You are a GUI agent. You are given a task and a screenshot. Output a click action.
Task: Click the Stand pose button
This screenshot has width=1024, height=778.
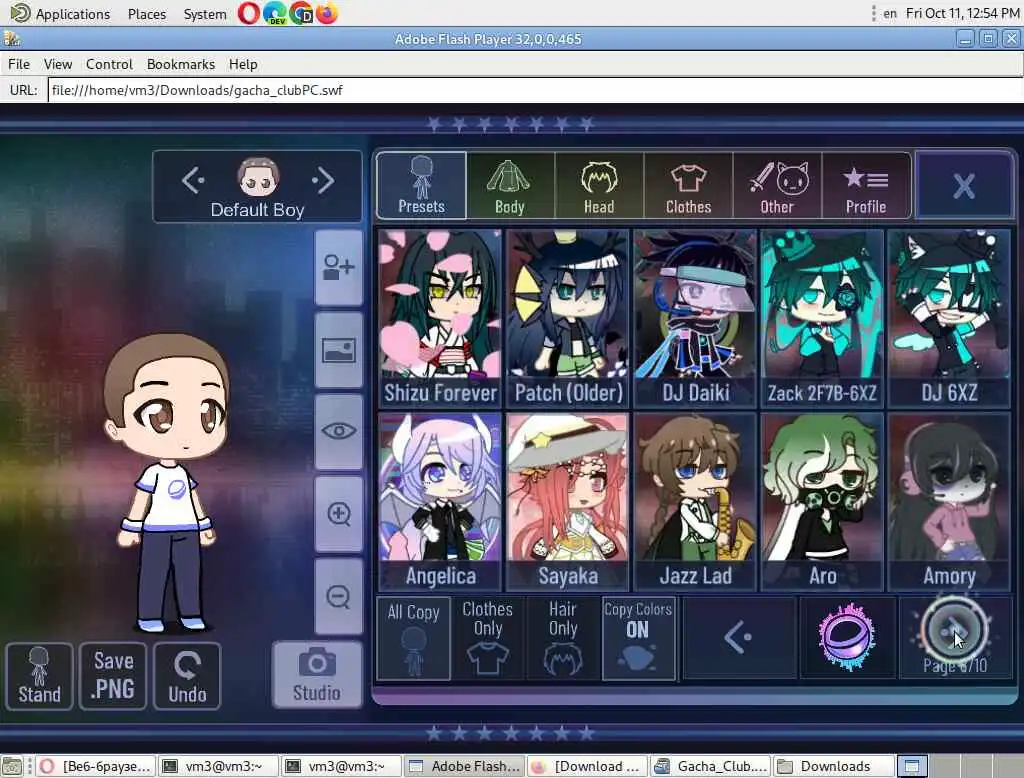39,676
